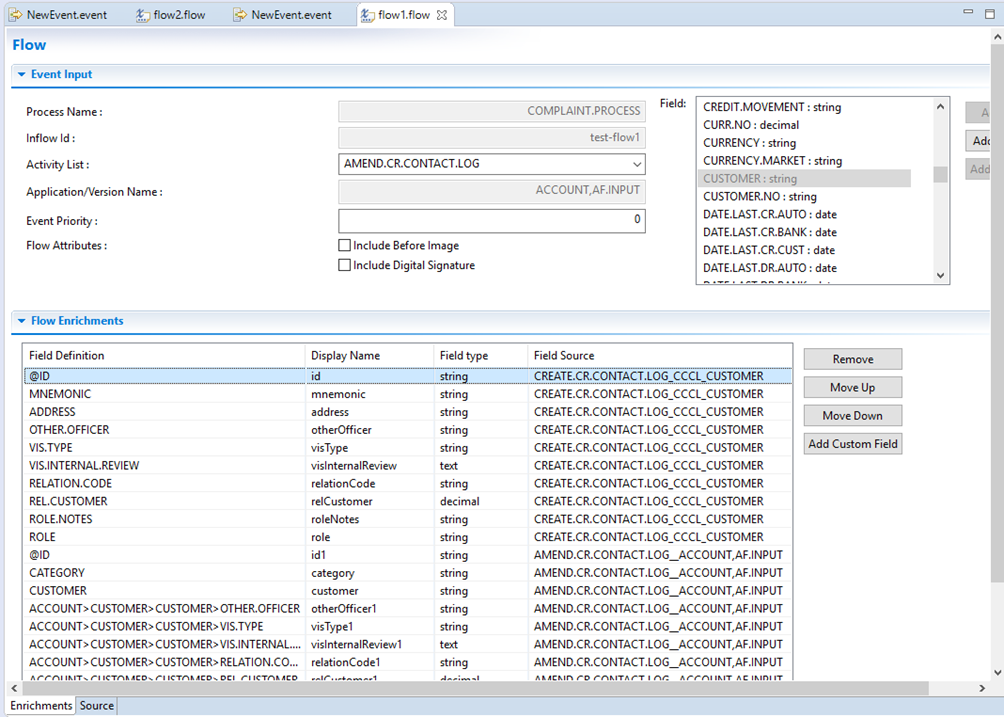Switch to the flow2.flow tab
Screen dimensions: 1004x717
click(x=180, y=15)
